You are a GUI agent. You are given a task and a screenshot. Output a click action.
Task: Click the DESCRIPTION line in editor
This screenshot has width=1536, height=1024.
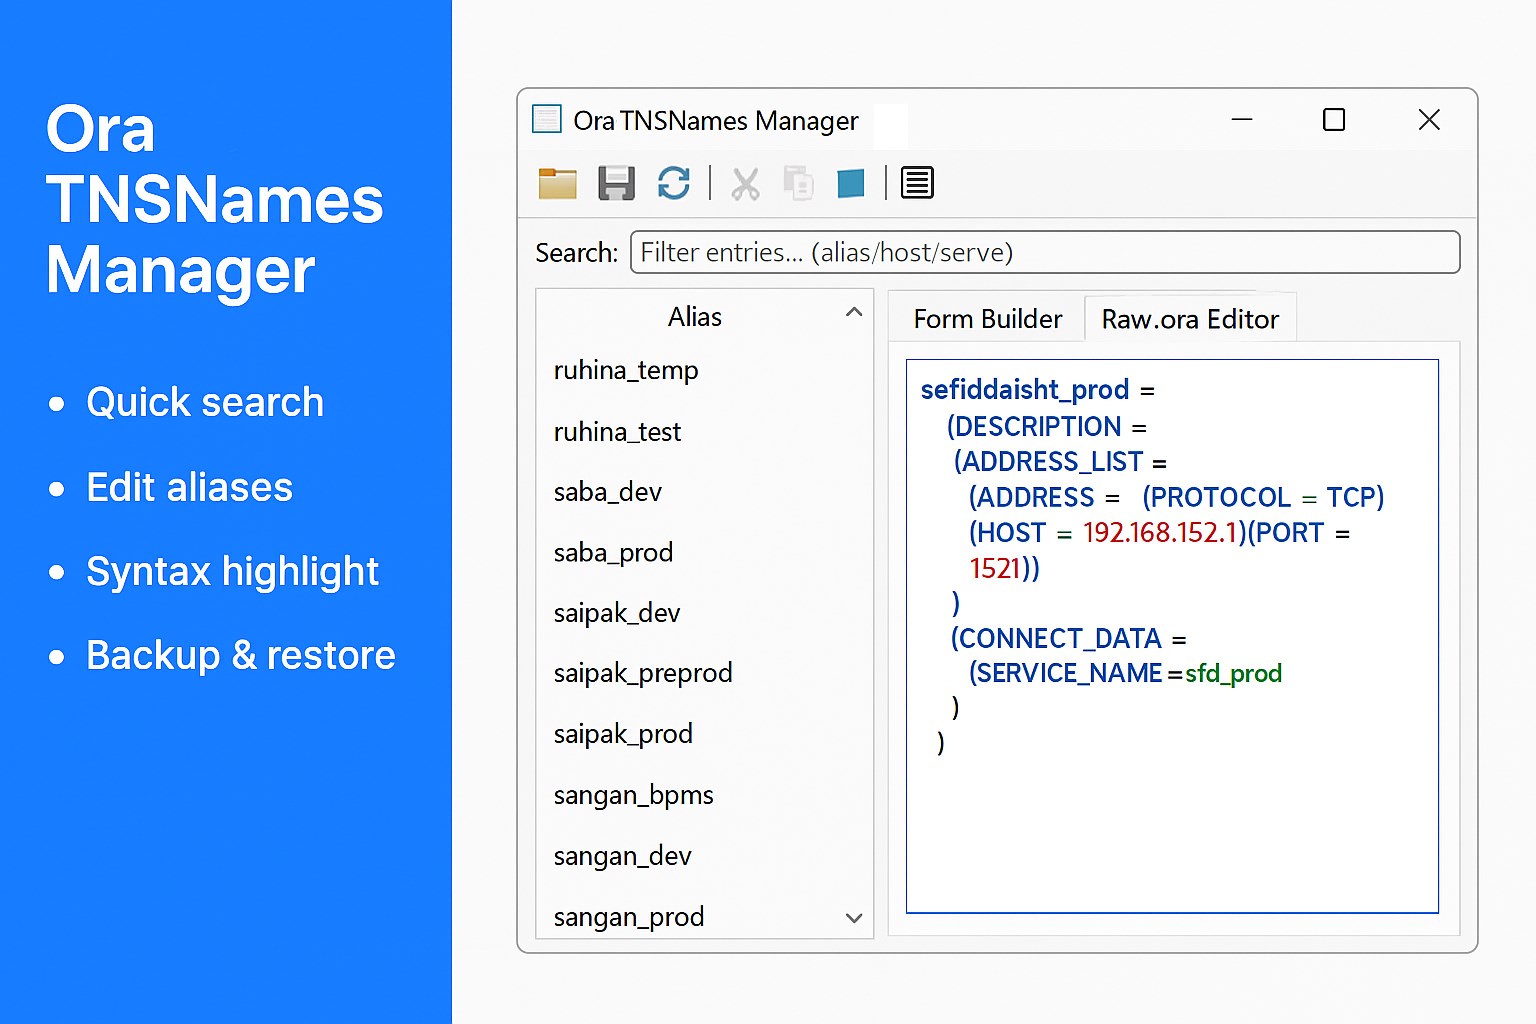tap(1046, 427)
